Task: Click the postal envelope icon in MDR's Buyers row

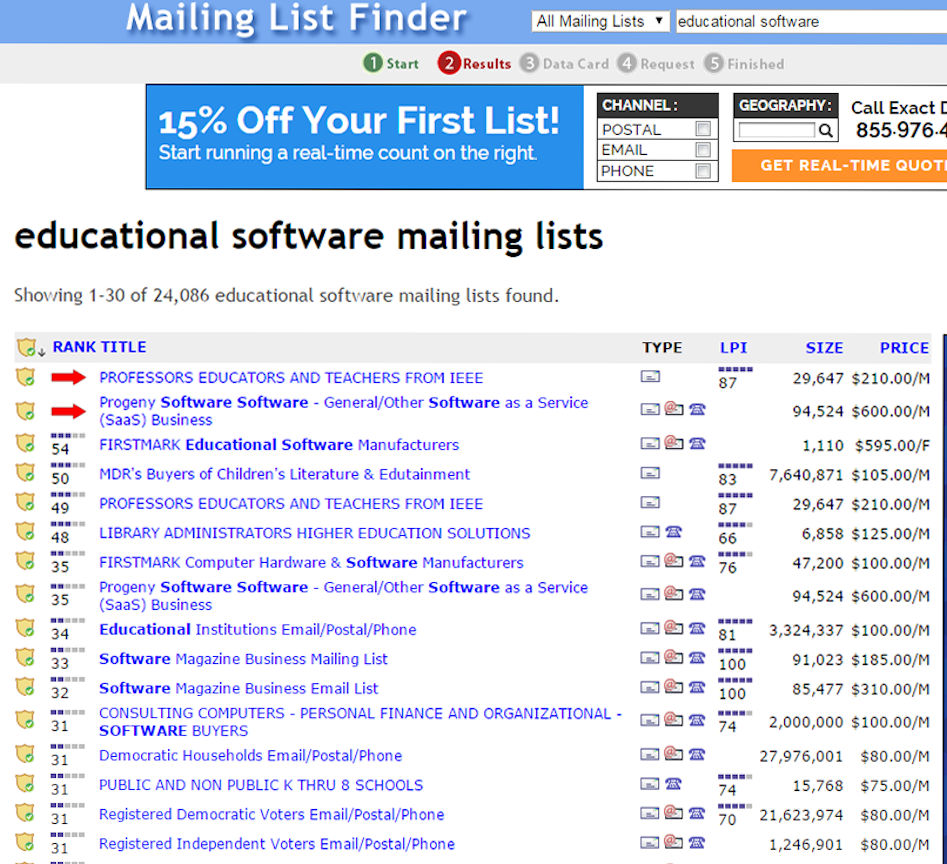Action: coord(650,473)
